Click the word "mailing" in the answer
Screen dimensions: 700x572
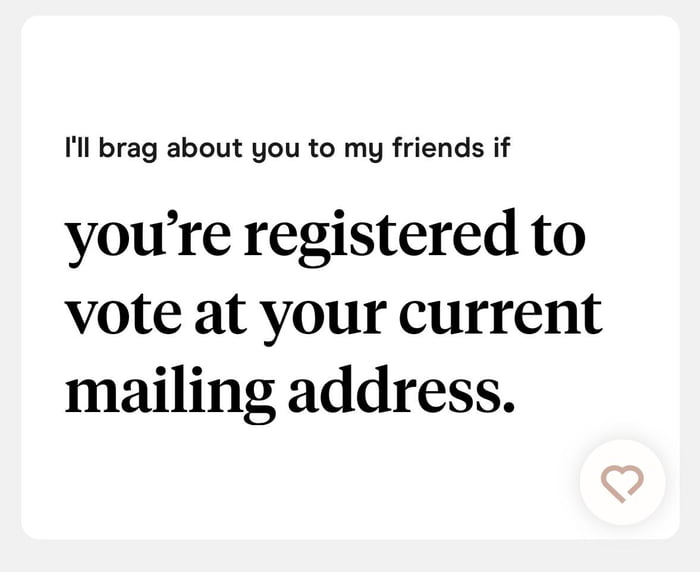pos(169,393)
